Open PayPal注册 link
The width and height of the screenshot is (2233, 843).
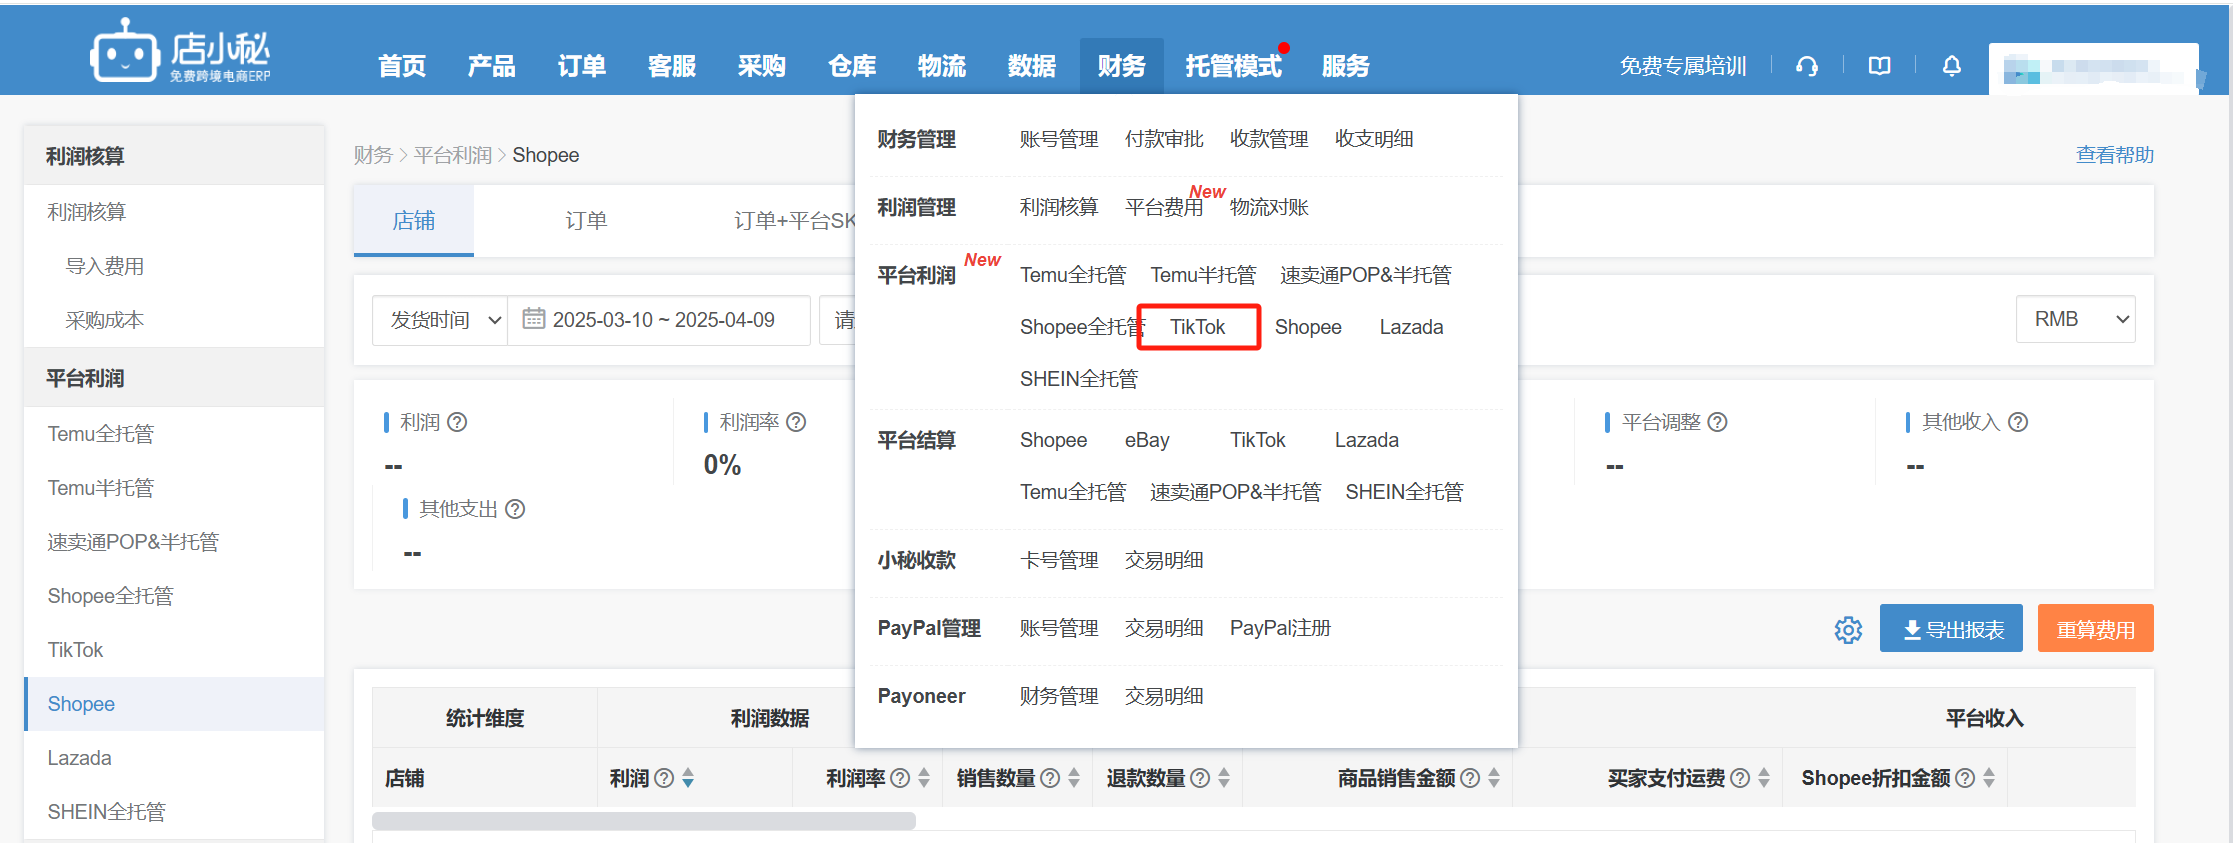click(x=1280, y=628)
